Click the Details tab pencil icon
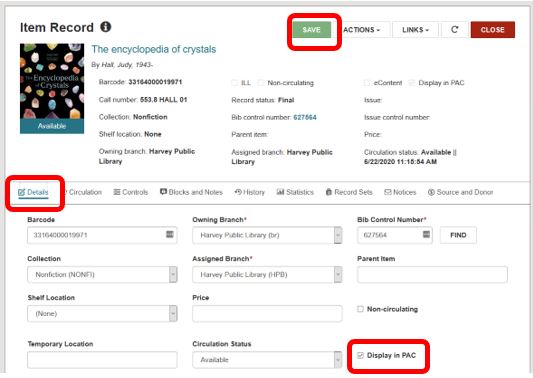 tap(22, 192)
